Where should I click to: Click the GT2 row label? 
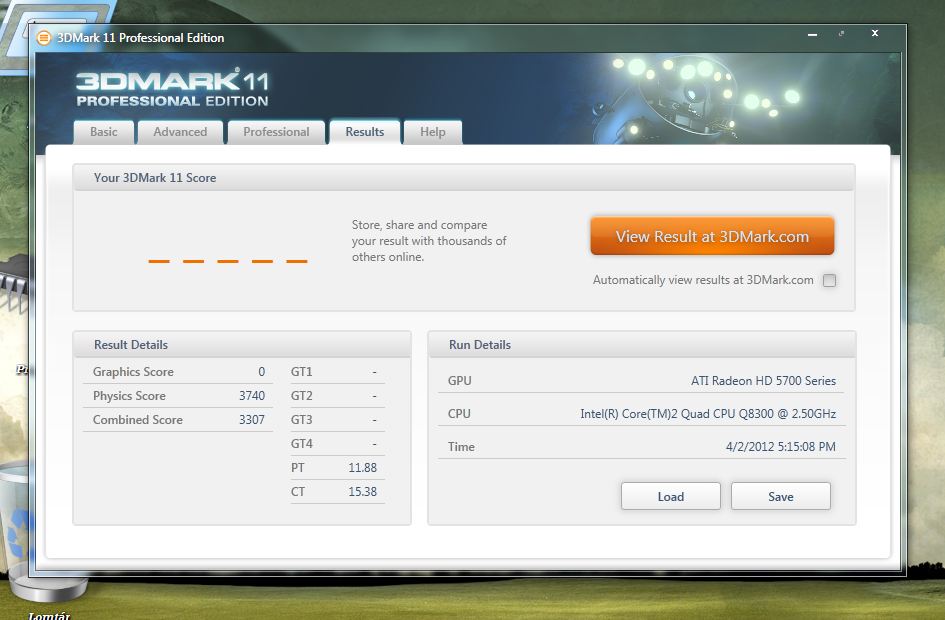[301, 396]
